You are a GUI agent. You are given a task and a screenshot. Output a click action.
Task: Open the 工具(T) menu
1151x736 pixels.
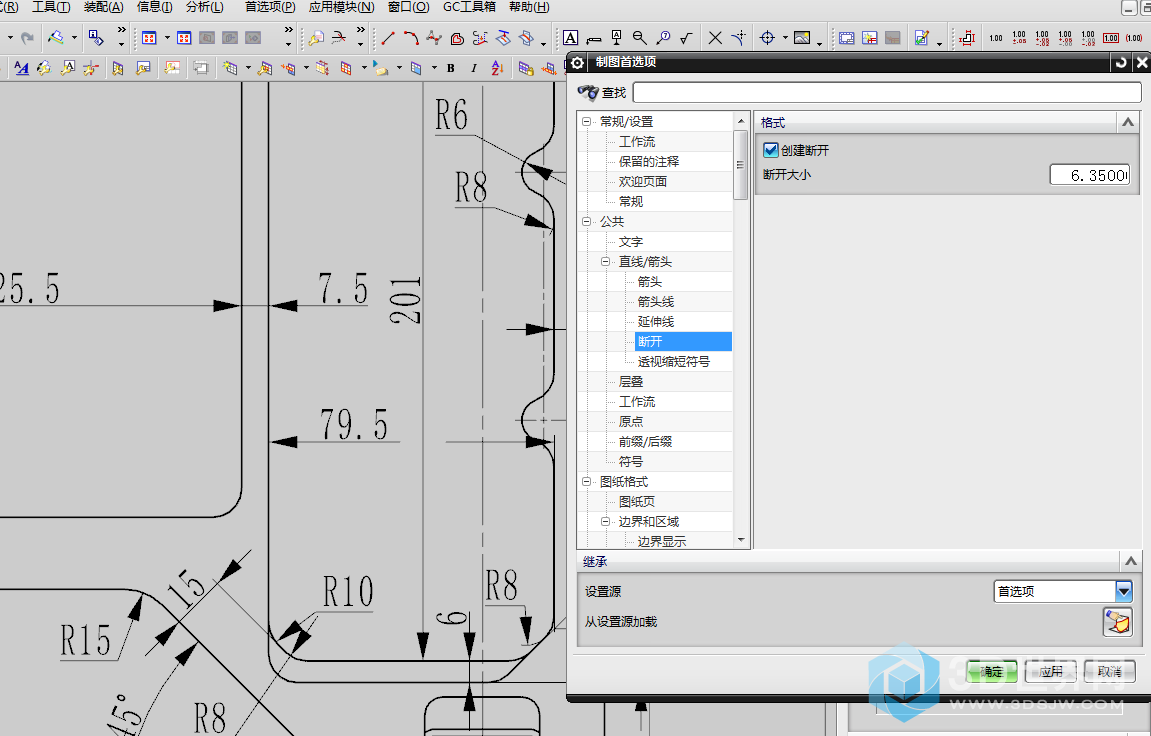51,7
